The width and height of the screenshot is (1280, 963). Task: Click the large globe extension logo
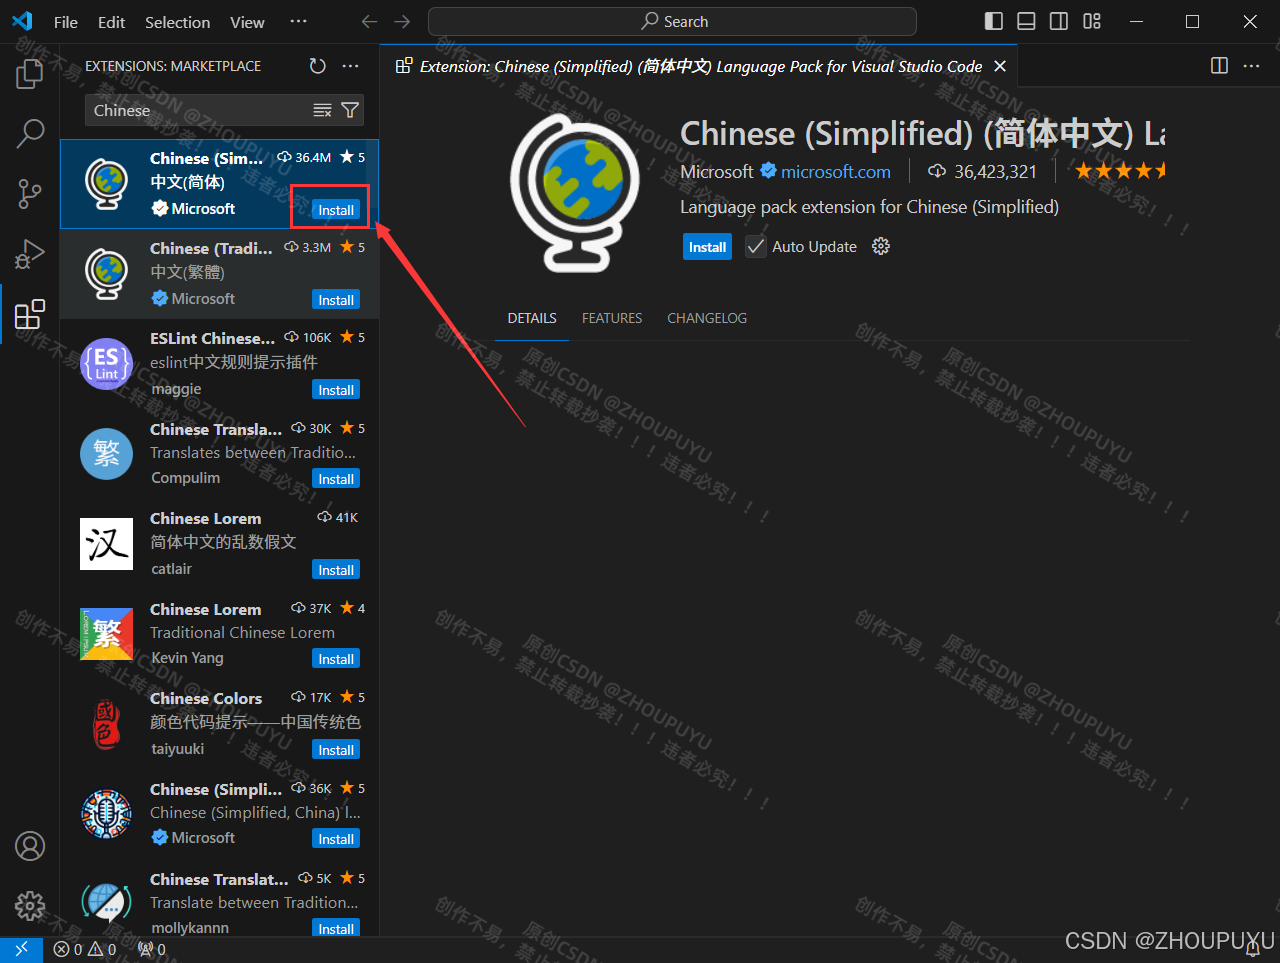coord(575,193)
